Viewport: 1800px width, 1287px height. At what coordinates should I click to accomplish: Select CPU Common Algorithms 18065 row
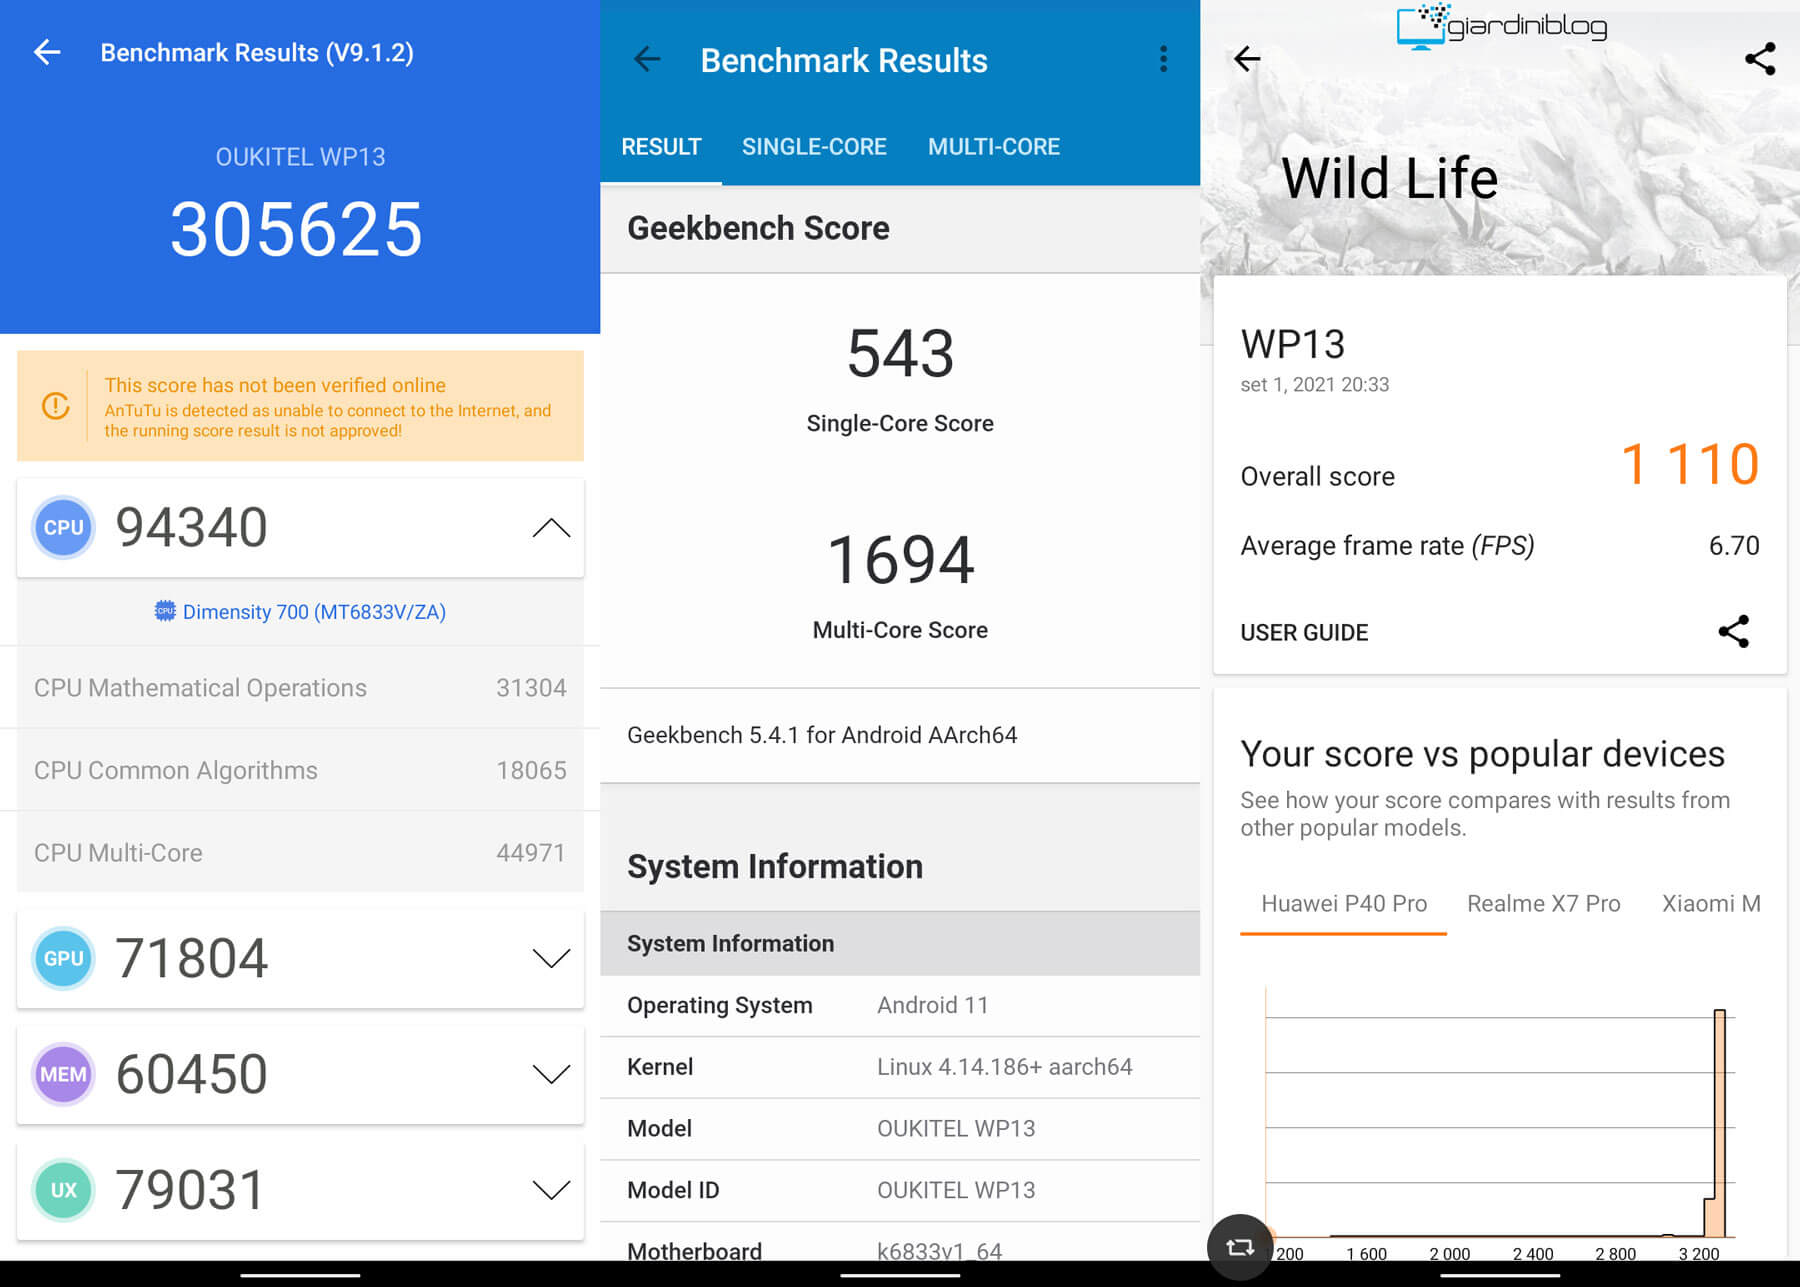[x=300, y=770]
